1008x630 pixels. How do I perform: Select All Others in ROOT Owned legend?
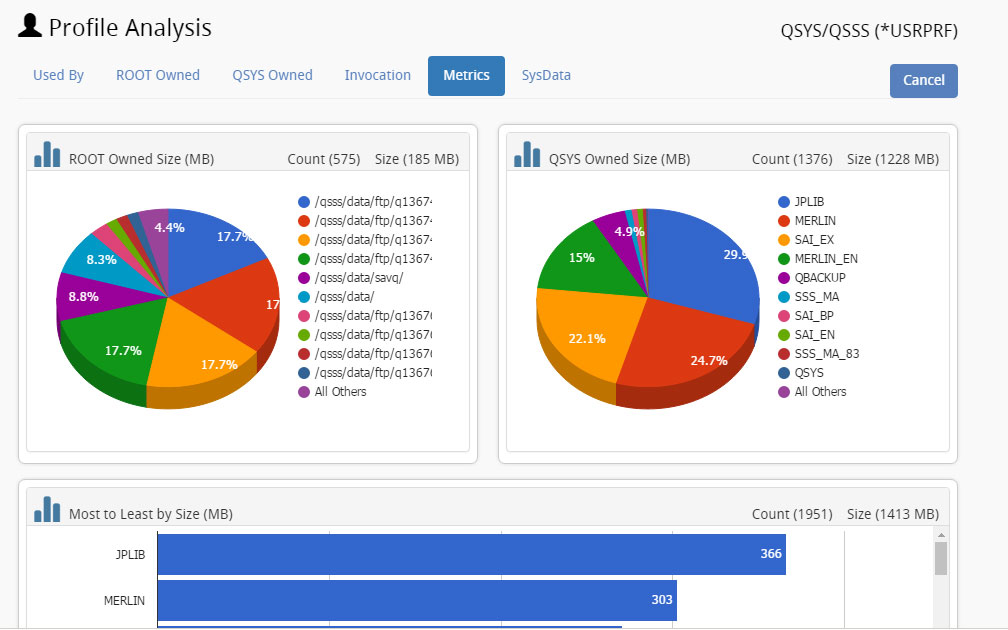[340, 392]
